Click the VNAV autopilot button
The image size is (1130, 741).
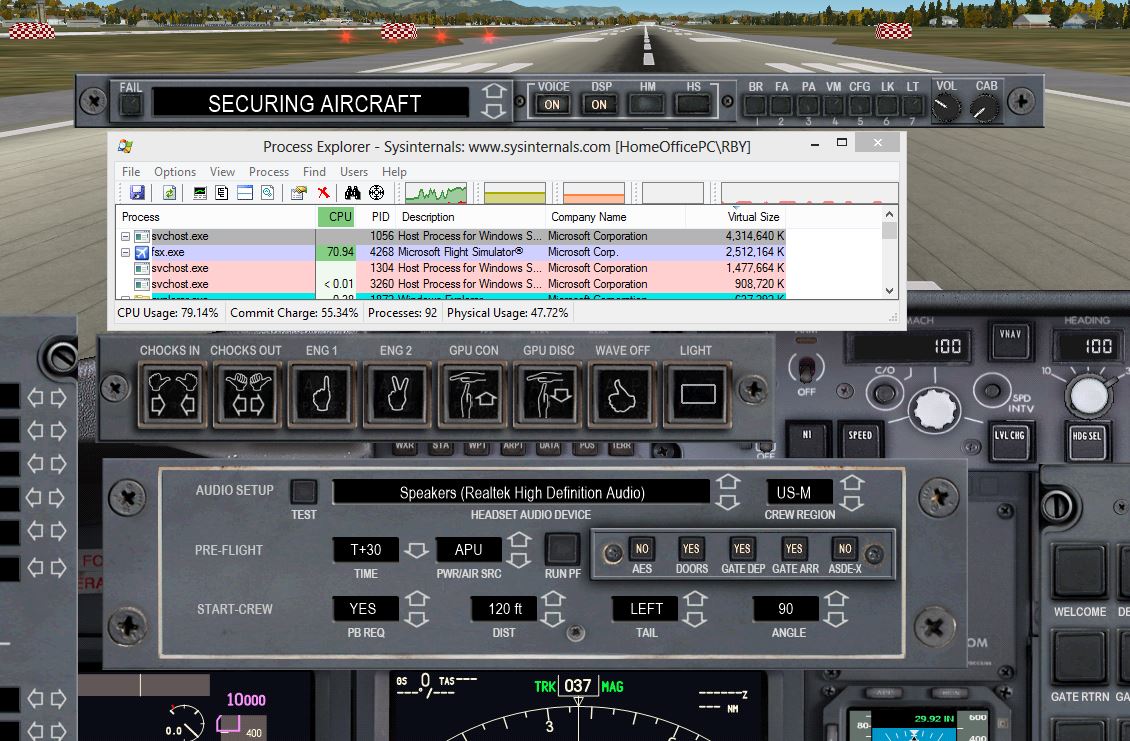[x=1010, y=342]
